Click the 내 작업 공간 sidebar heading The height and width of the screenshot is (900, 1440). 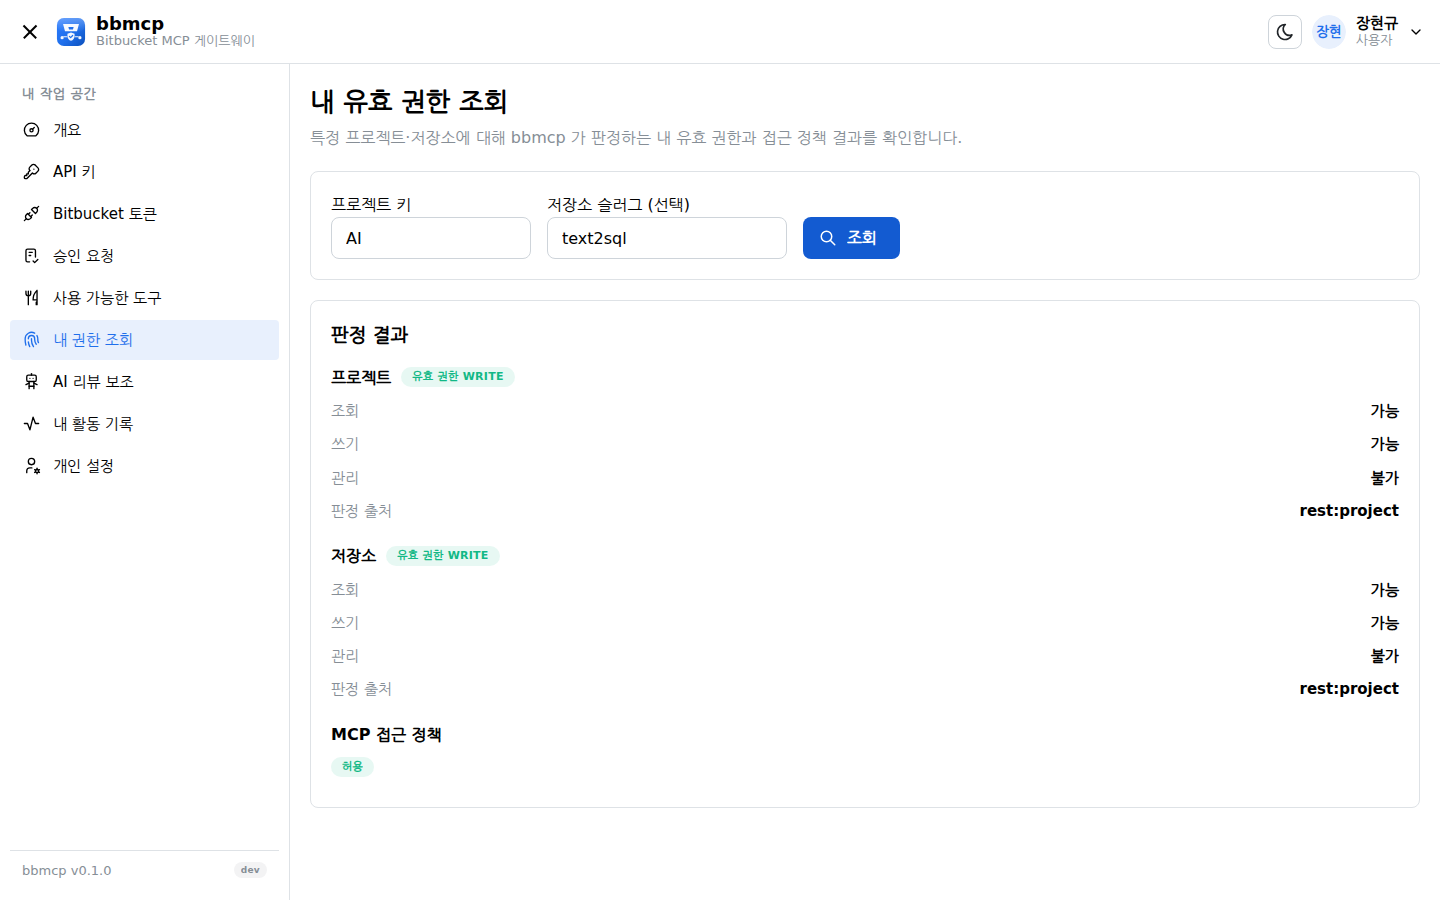click(59, 94)
